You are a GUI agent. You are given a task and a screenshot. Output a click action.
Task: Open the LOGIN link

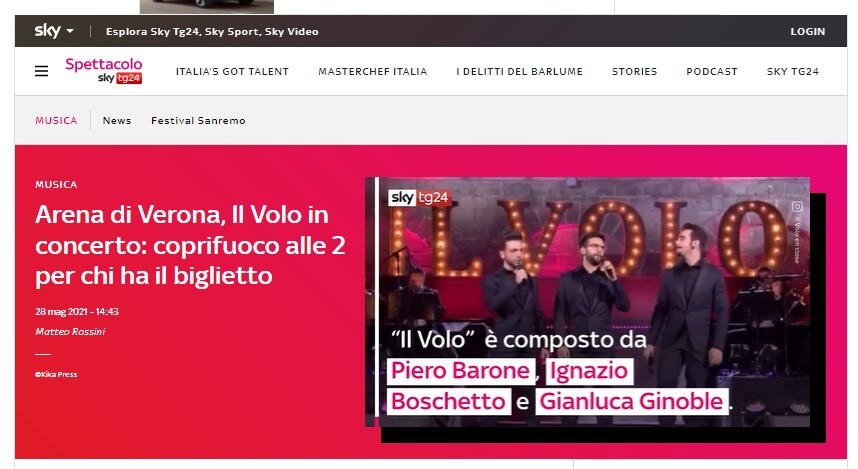point(808,32)
